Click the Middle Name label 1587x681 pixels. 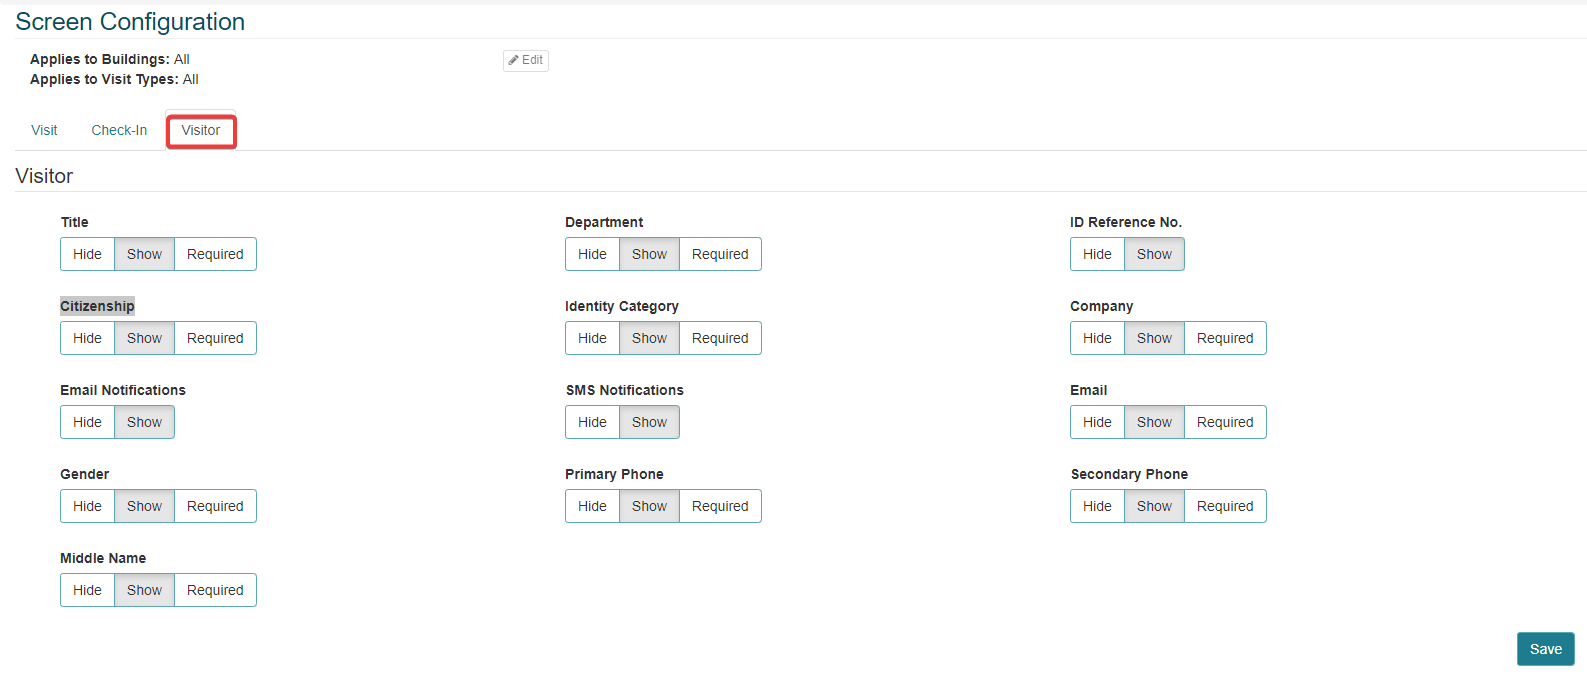tap(103, 558)
